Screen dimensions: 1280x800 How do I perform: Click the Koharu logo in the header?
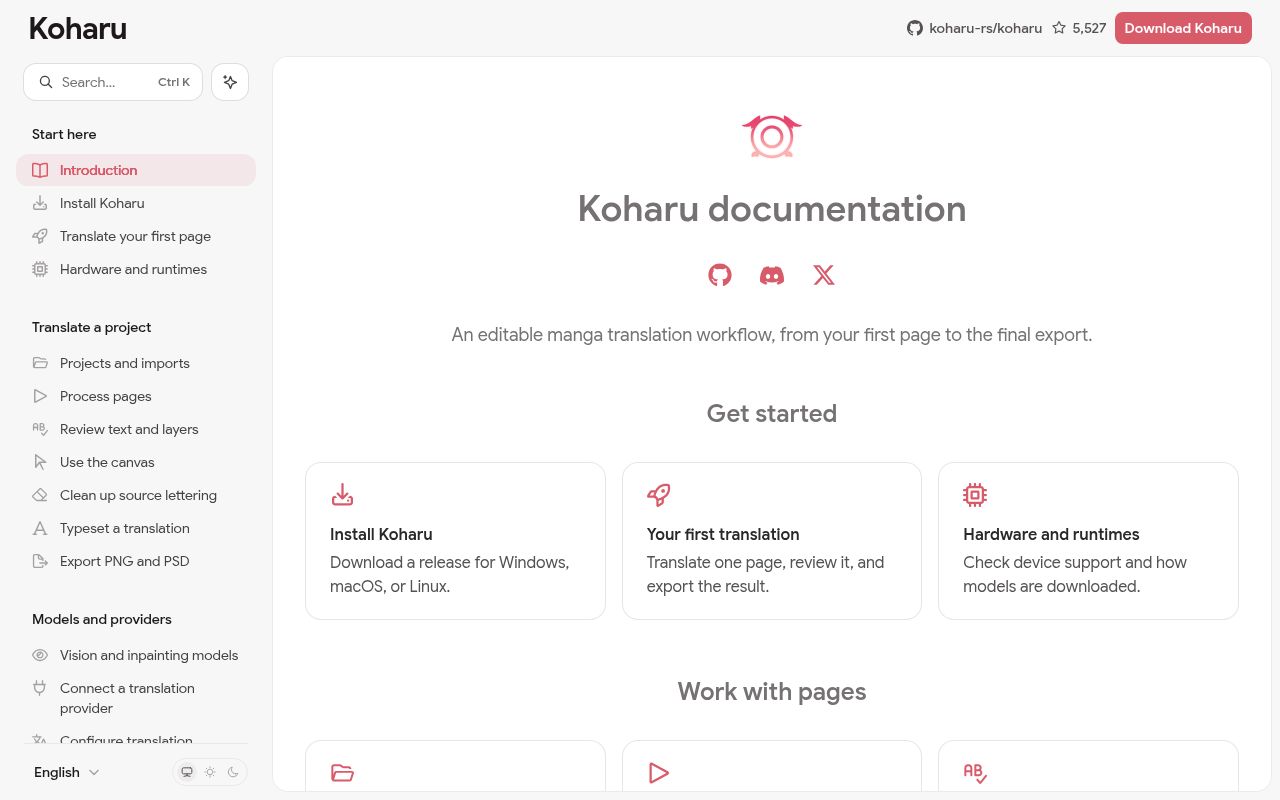tap(78, 28)
